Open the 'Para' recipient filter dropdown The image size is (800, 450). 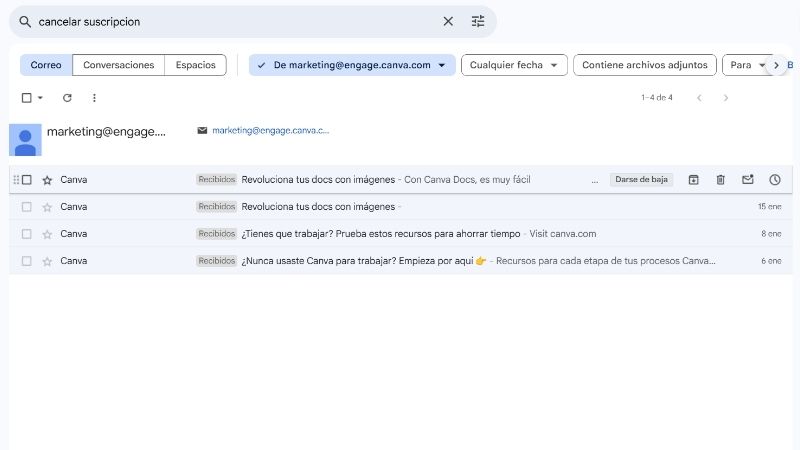pos(747,65)
